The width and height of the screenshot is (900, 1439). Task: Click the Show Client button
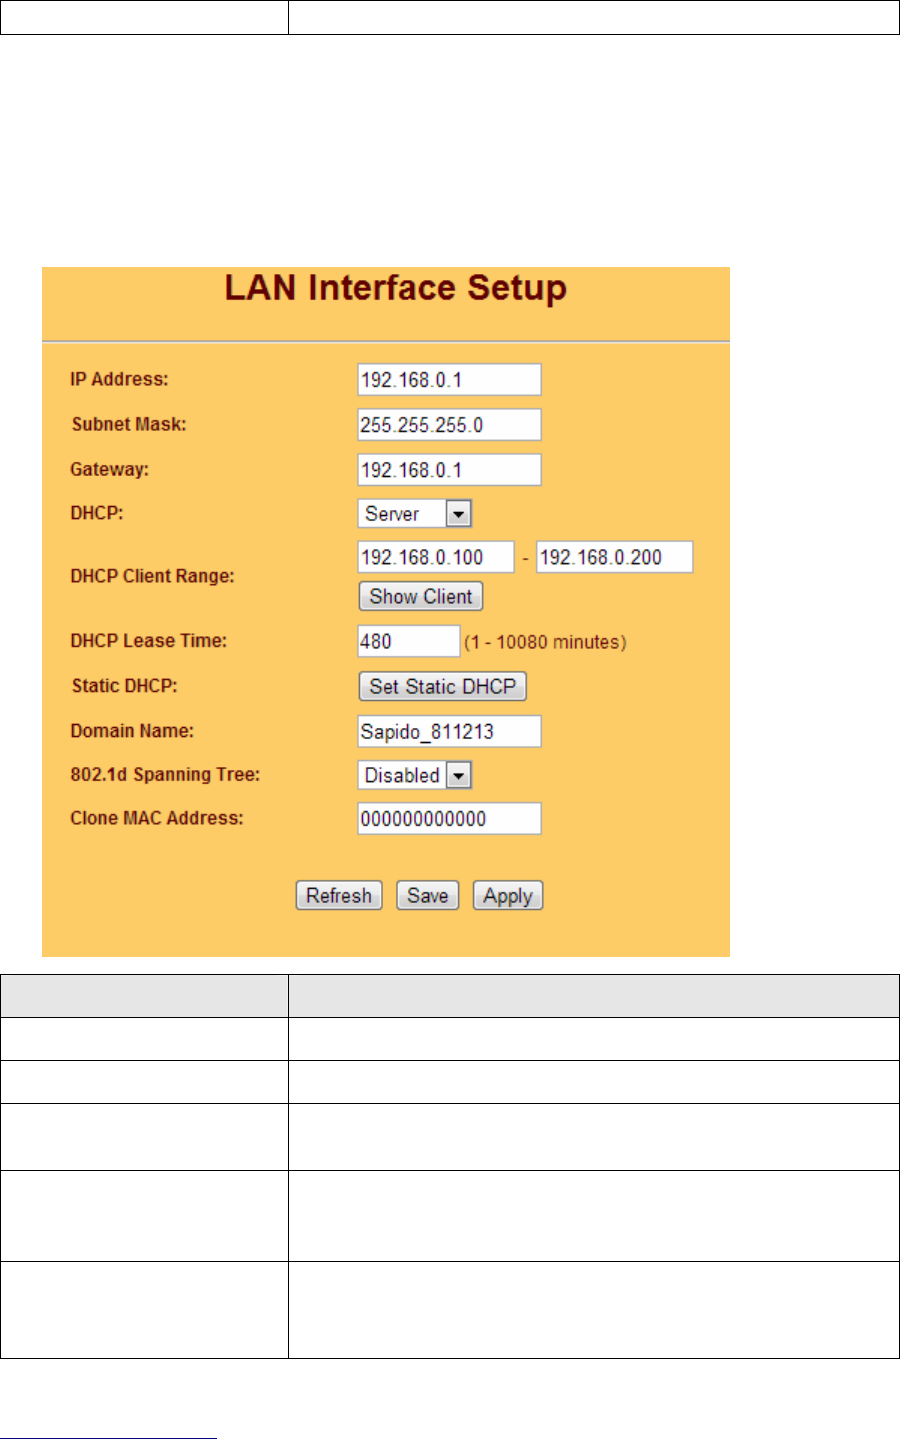point(421,596)
